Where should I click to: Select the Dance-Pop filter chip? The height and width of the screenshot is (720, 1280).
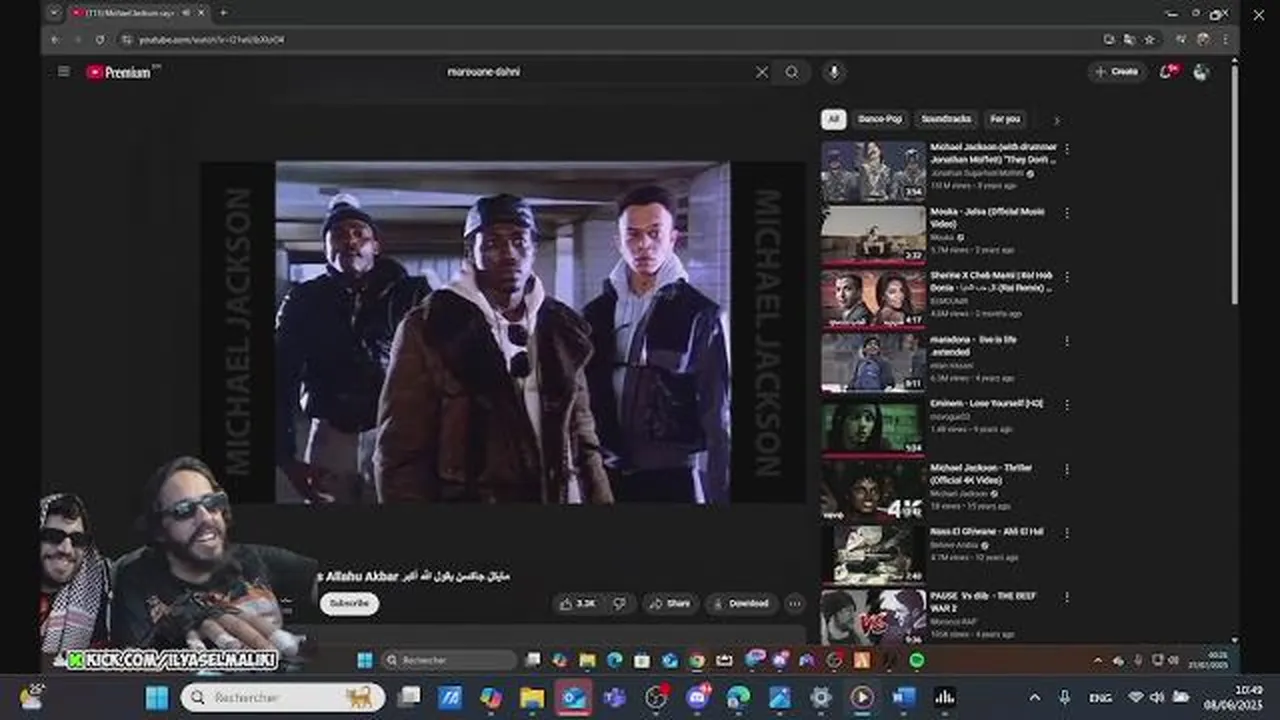click(x=880, y=119)
